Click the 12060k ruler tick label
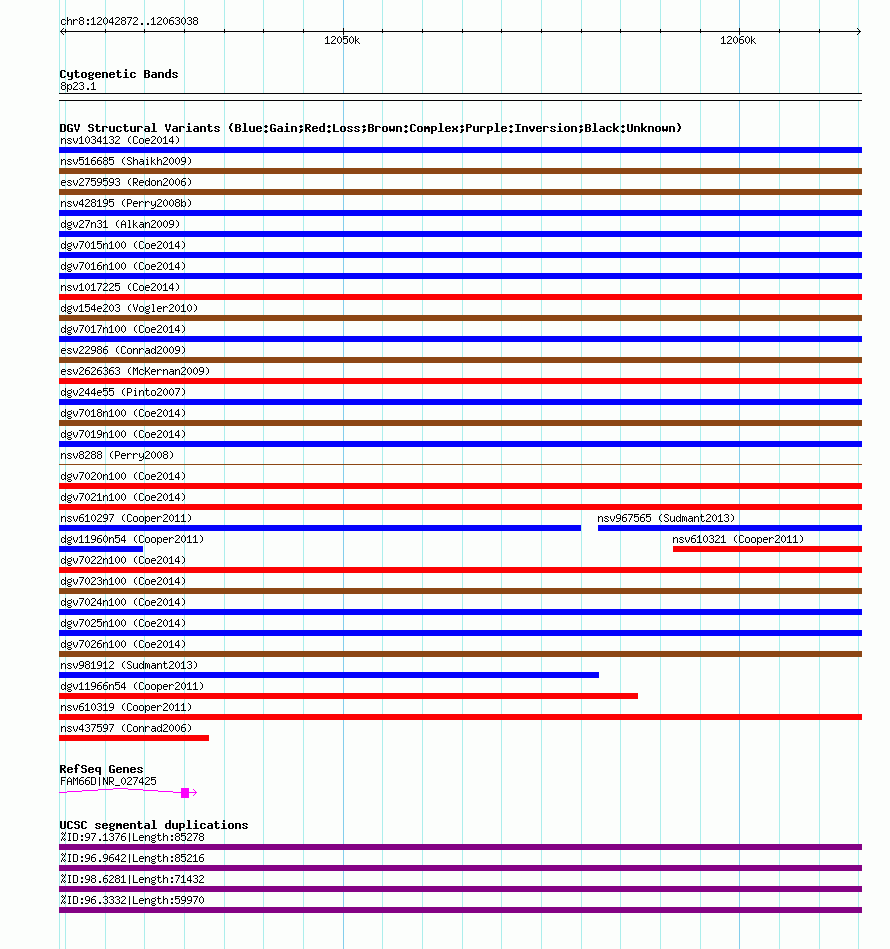Viewport: 890px width, 949px height. point(738,41)
